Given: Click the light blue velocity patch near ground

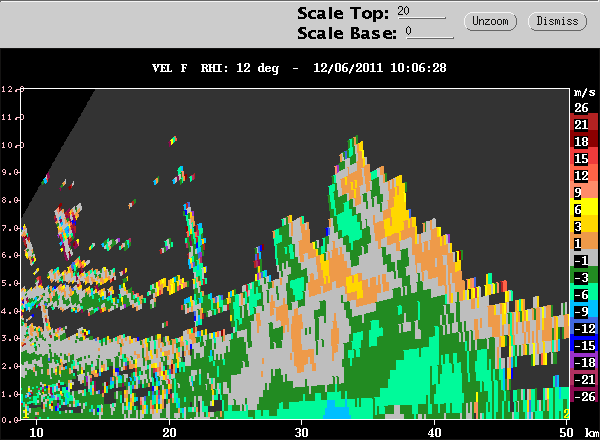Looking at the screenshot, I should pyautogui.click(x=337, y=410).
